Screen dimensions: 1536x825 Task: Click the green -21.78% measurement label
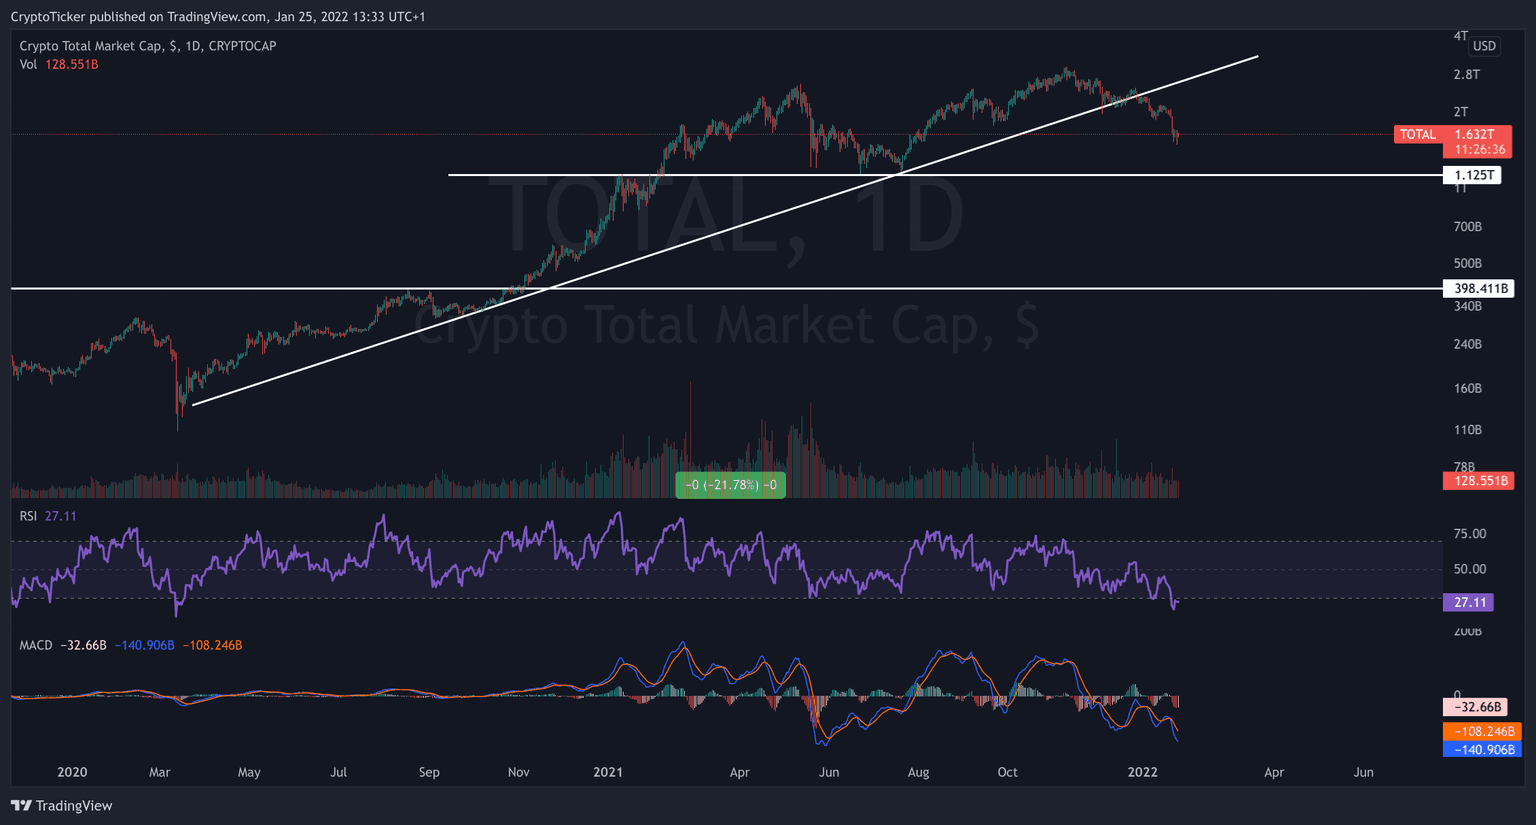(730, 485)
